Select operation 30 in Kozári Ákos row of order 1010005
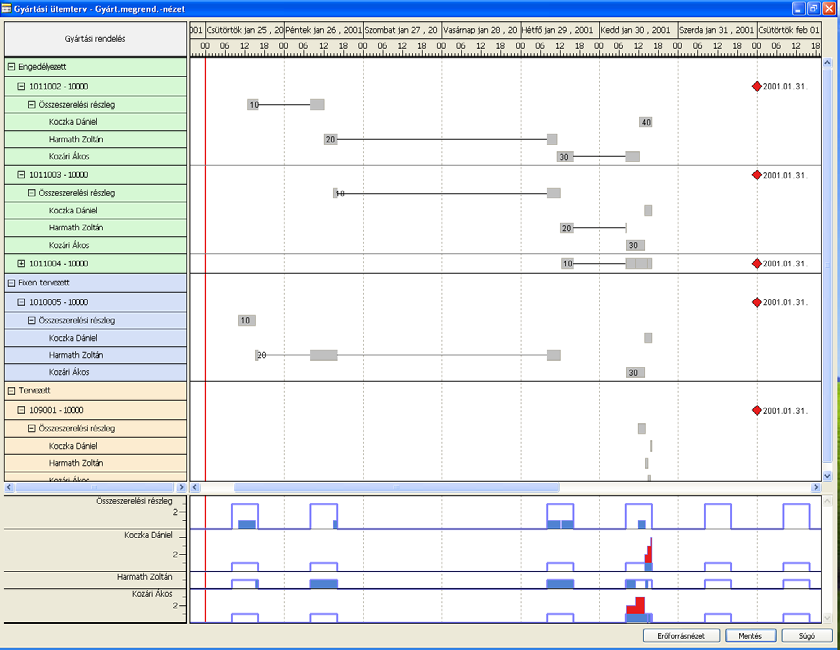Viewport: 840px width, 650px height. coord(635,372)
